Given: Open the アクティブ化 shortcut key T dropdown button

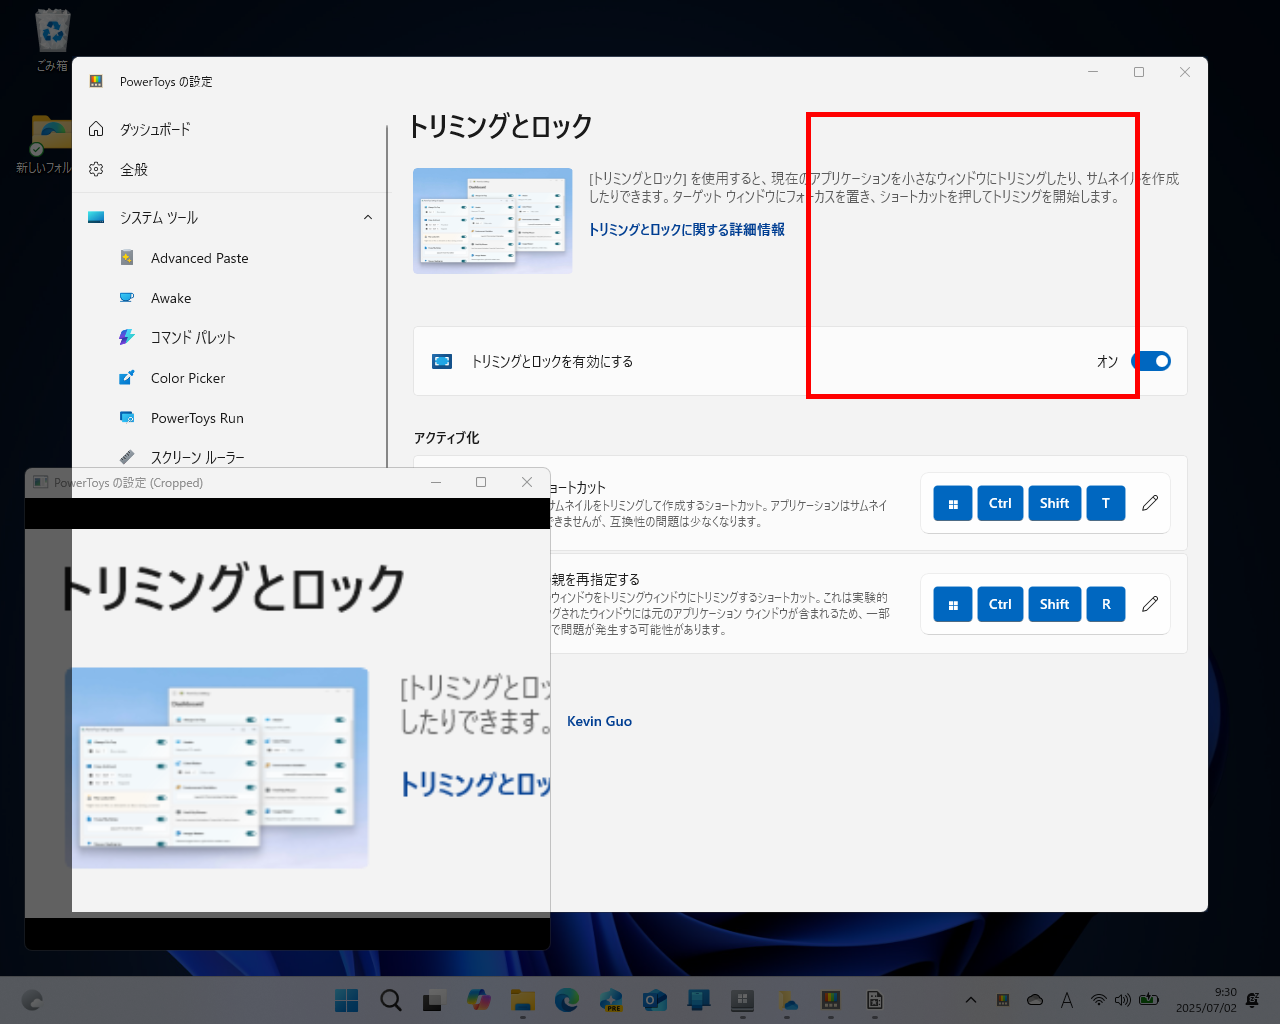Looking at the screenshot, I should click(1106, 503).
